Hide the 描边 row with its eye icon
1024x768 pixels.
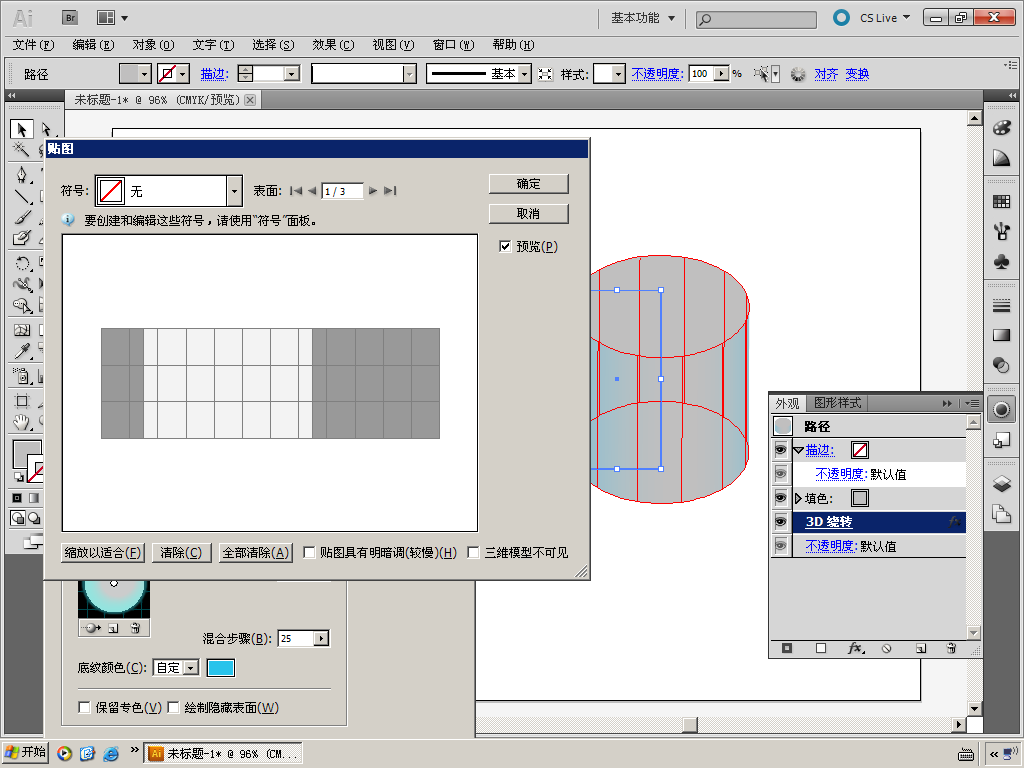[780, 450]
